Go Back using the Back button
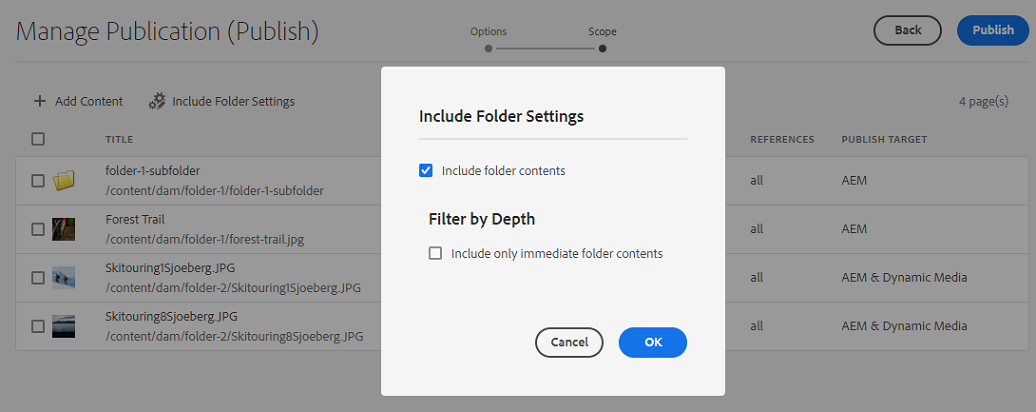This screenshot has height=412, width=1036. tap(907, 30)
